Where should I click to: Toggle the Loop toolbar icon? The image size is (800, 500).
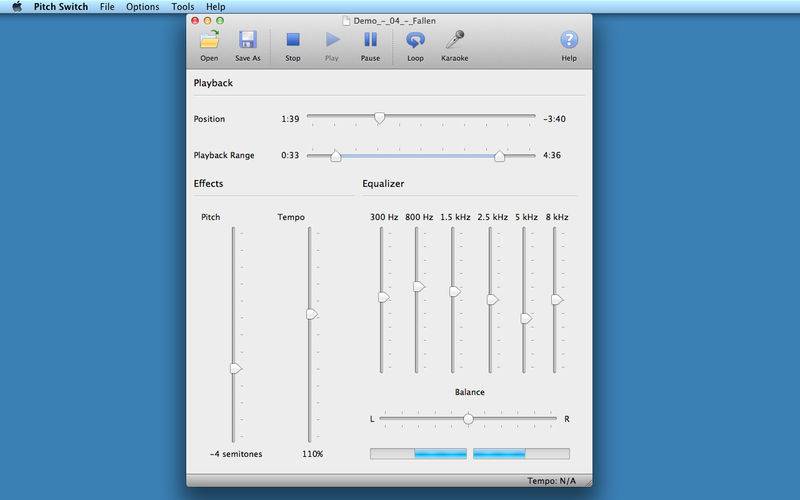(x=415, y=40)
